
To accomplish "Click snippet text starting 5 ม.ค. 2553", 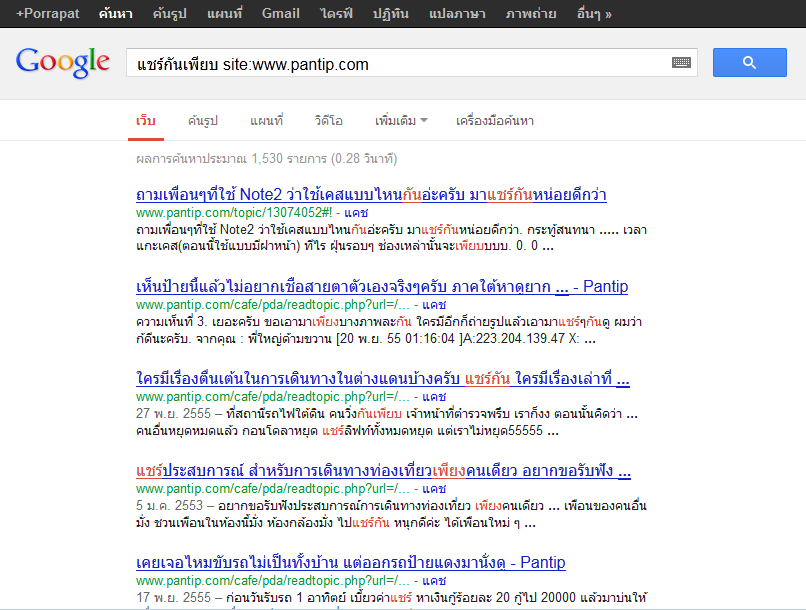I will pyautogui.click(x=391, y=514).
